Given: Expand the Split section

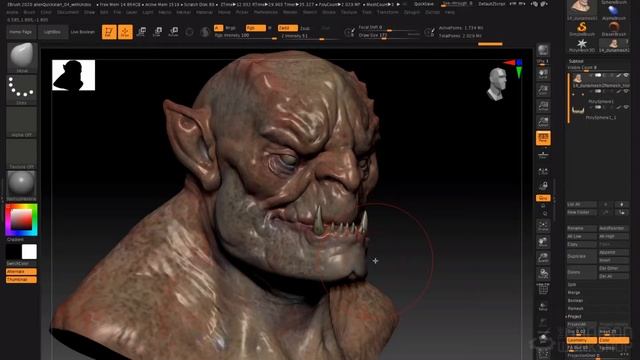Looking at the screenshot, I should pos(572,284).
